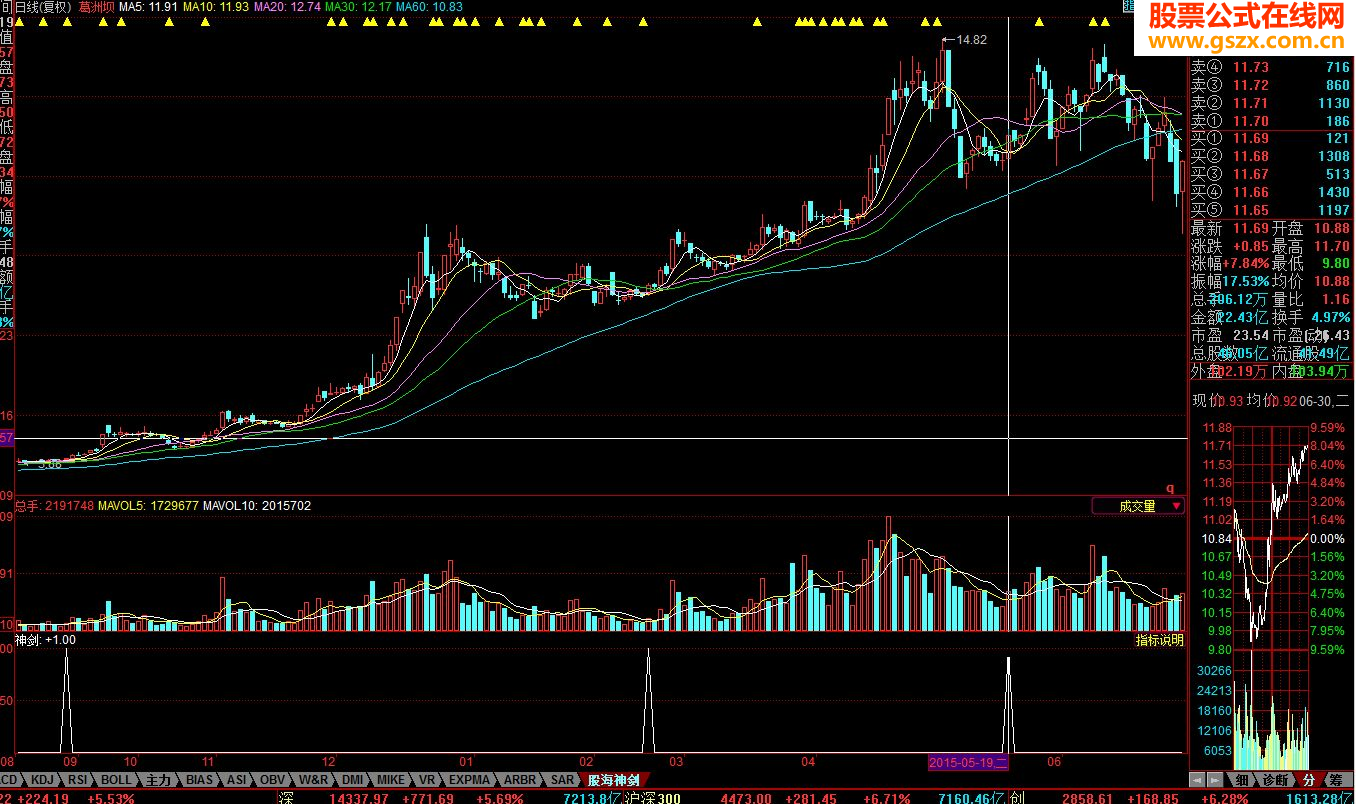Click the MA5: 11.91 legend value
The image size is (1356, 804).
149,6
